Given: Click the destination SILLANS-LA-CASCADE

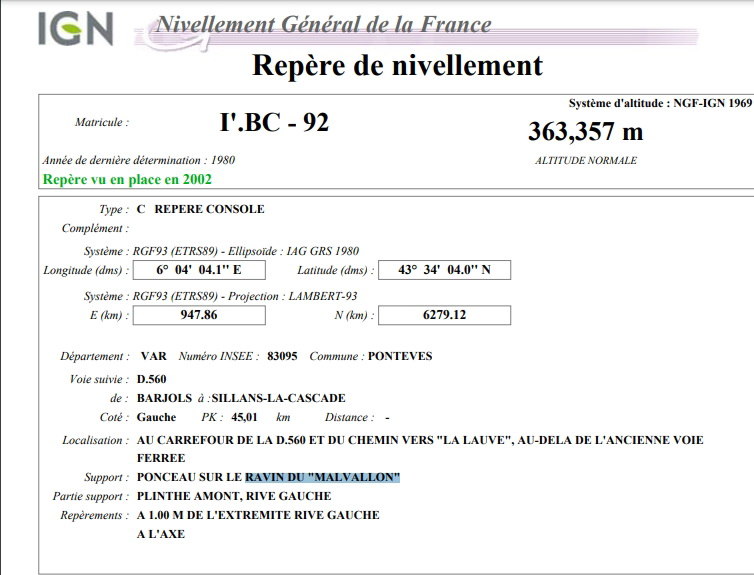Looking at the screenshot, I should pyautogui.click(x=278, y=398).
